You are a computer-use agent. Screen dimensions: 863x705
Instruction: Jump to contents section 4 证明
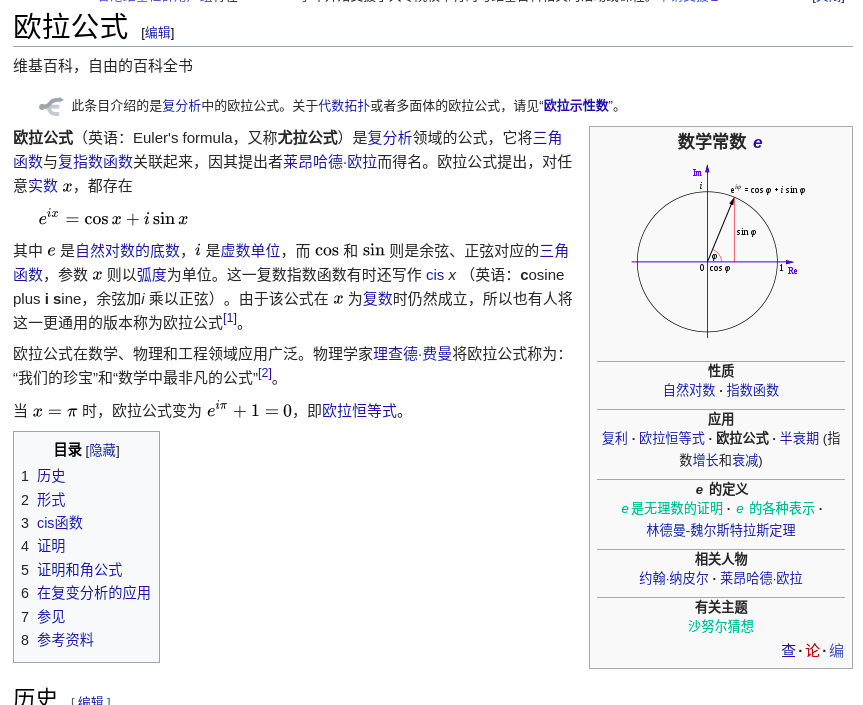click(x=51, y=546)
